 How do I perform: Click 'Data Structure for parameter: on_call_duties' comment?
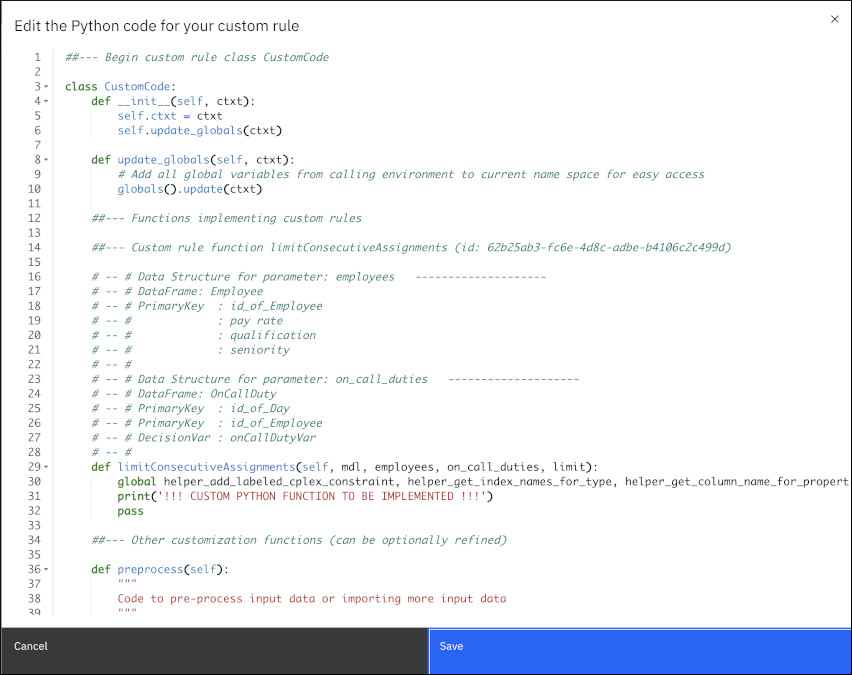click(335, 379)
